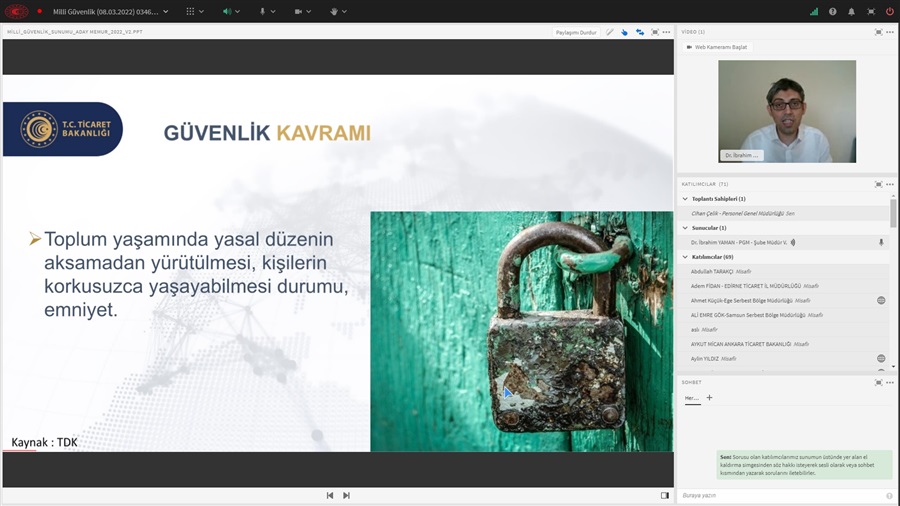This screenshot has width=900, height=506.
Task: Open the help question mark icon
Action: point(832,12)
